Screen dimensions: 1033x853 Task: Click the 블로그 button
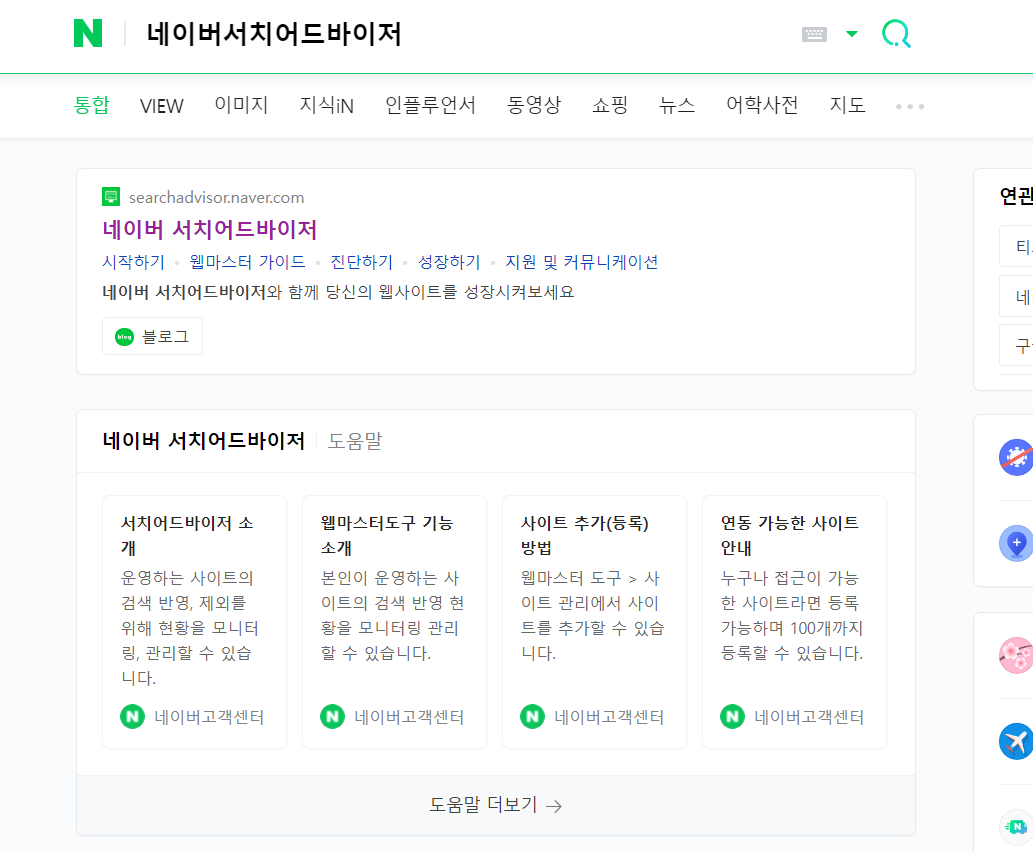pos(152,337)
